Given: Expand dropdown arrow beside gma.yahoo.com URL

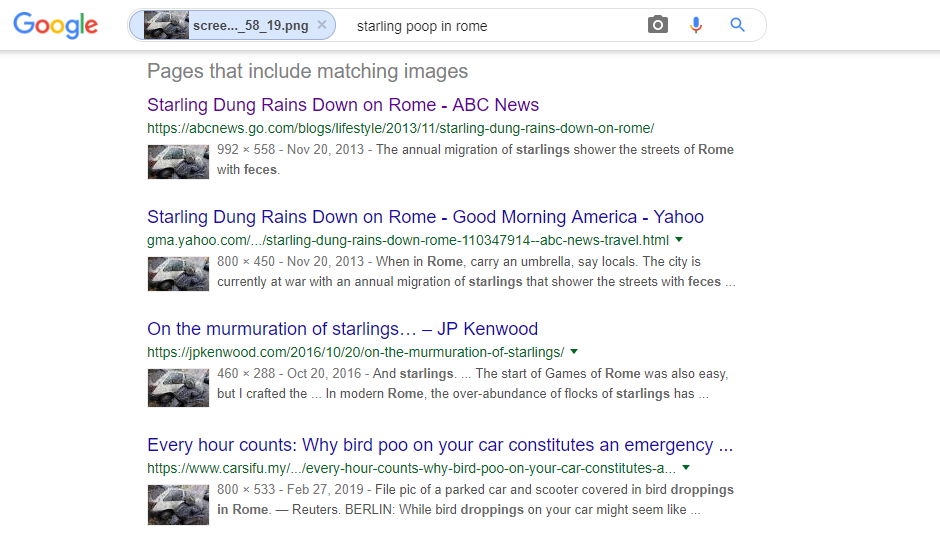Looking at the screenshot, I should pyautogui.click(x=679, y=240).
